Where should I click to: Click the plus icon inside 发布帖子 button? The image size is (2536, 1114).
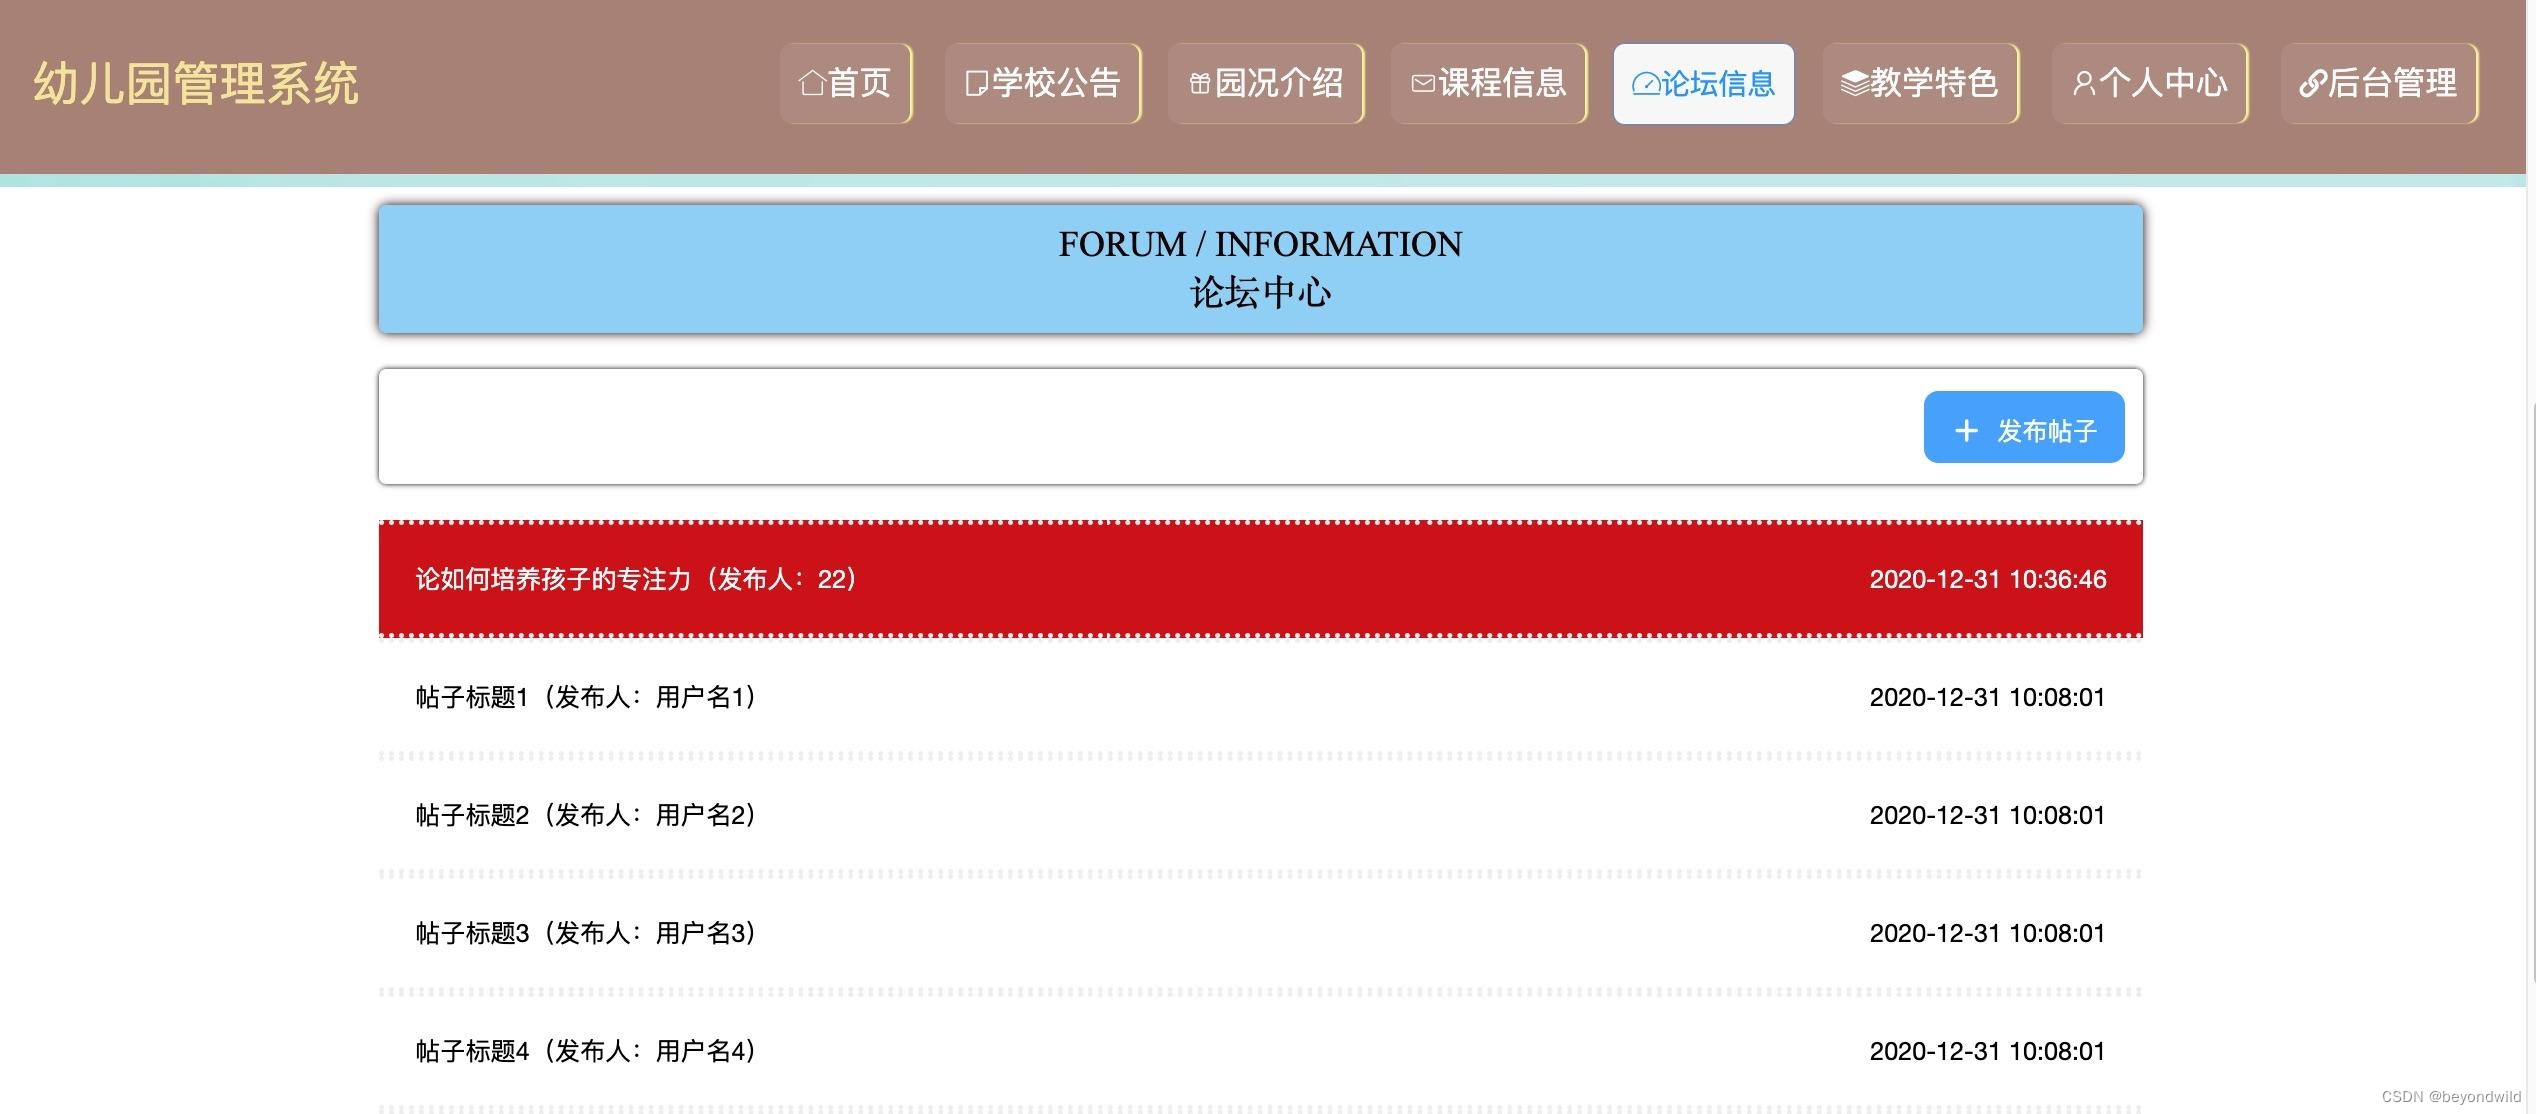[1966, 428]
